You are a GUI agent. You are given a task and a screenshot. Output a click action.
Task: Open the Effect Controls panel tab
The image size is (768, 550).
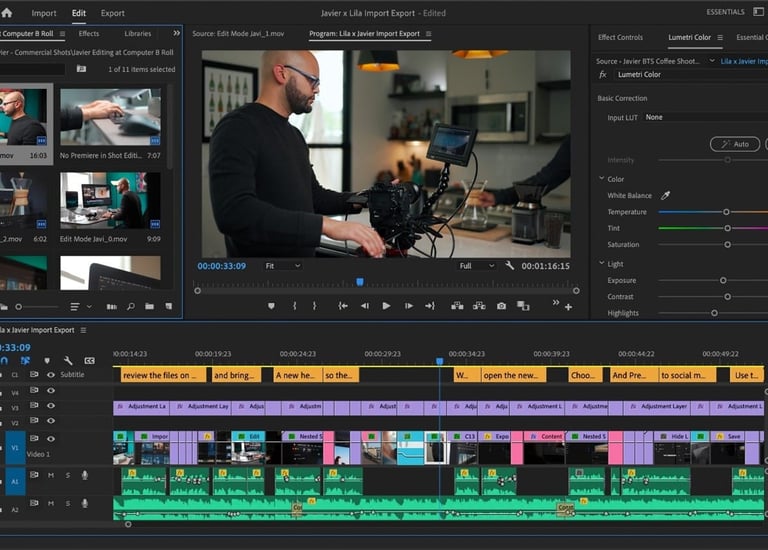[620, 37]
